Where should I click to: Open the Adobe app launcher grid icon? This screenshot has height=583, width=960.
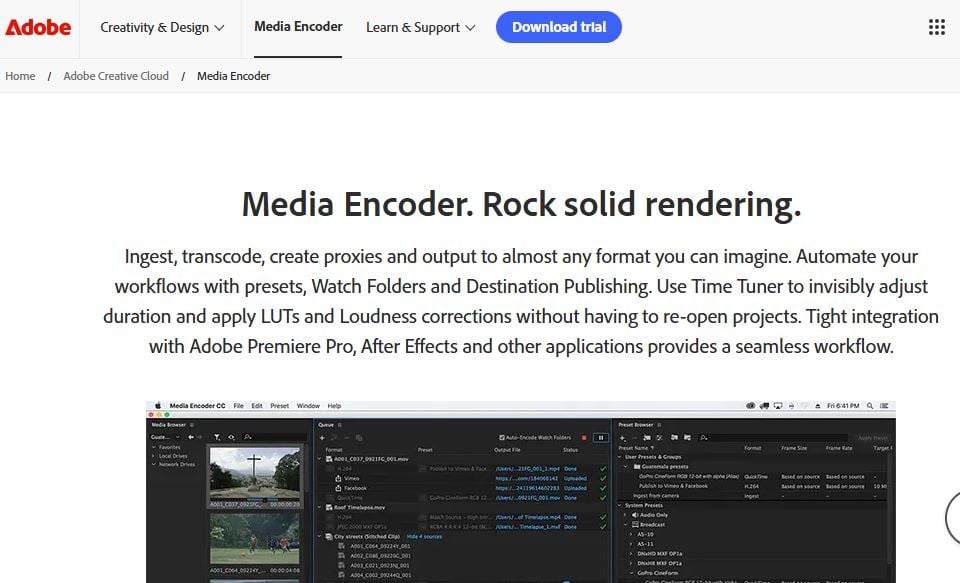(936, 27)
